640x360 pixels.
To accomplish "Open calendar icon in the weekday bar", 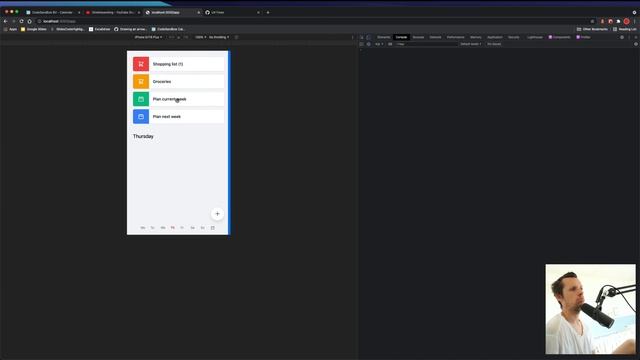I will click(213, 228).
